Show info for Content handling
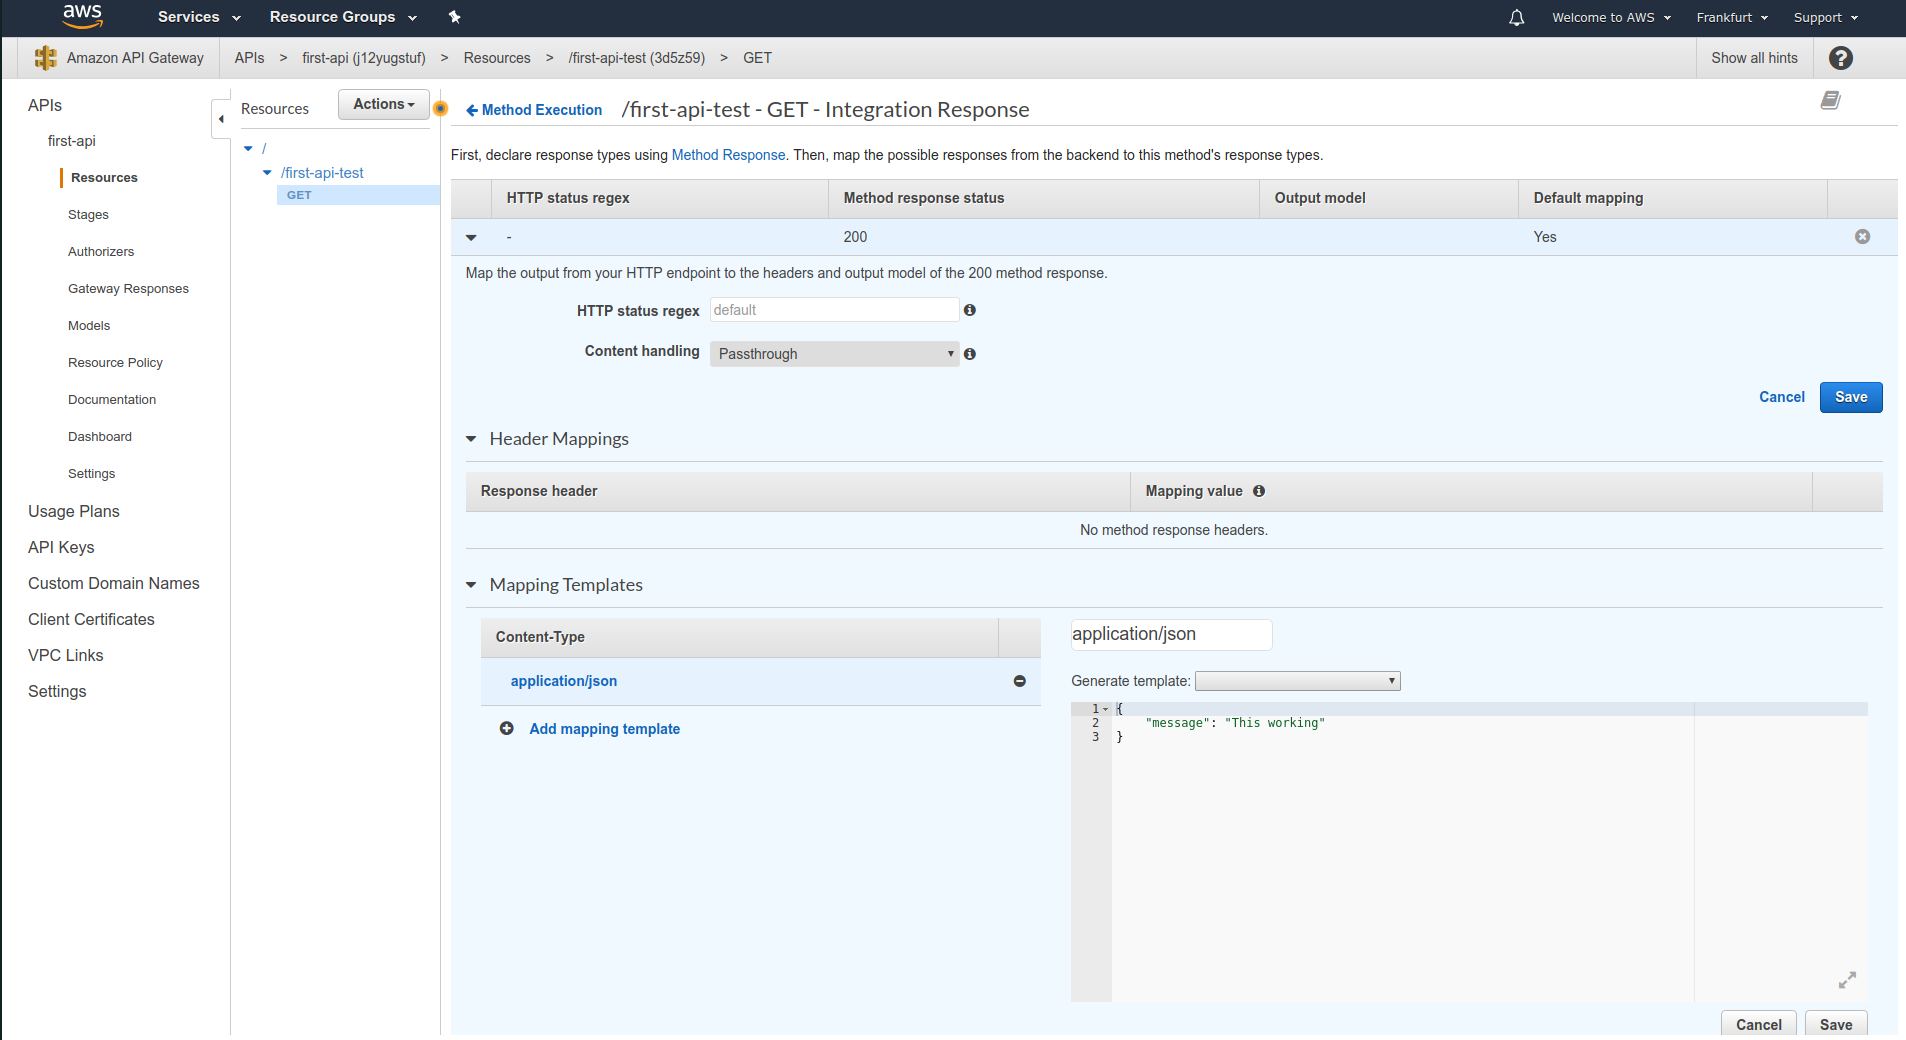 click(x=969, y=354)
